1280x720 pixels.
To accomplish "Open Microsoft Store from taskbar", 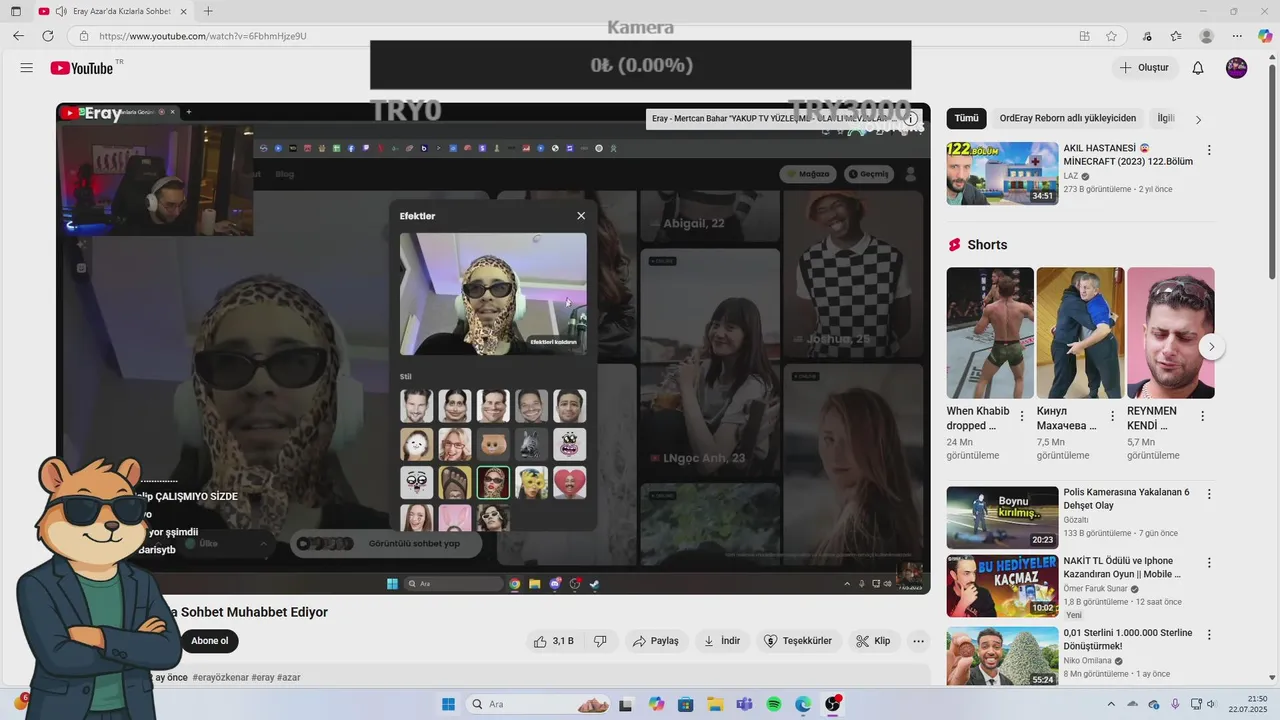I will (685, 704).
